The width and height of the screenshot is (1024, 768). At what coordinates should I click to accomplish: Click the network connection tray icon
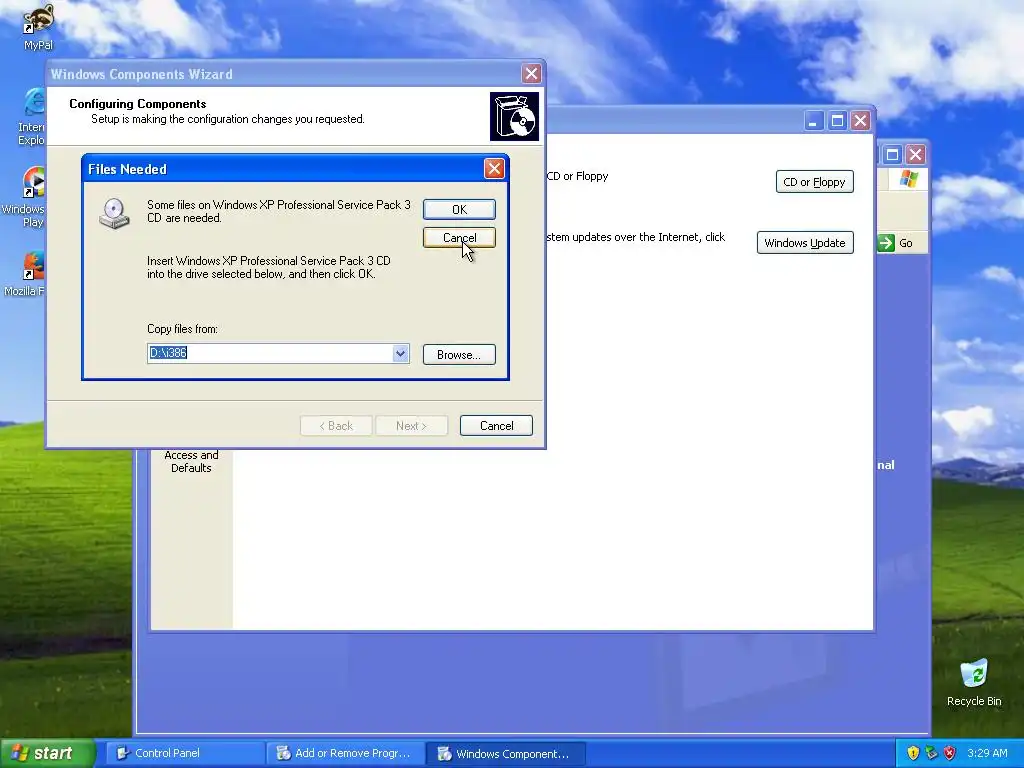coord(931,753)
